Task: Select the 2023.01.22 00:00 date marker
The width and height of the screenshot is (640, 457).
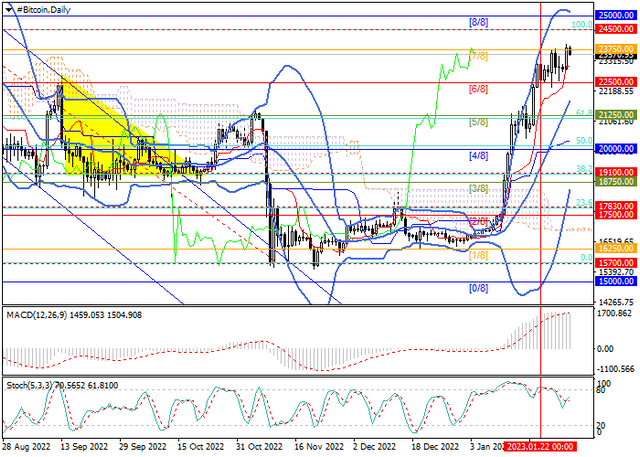Action: [x=540, y=446]
